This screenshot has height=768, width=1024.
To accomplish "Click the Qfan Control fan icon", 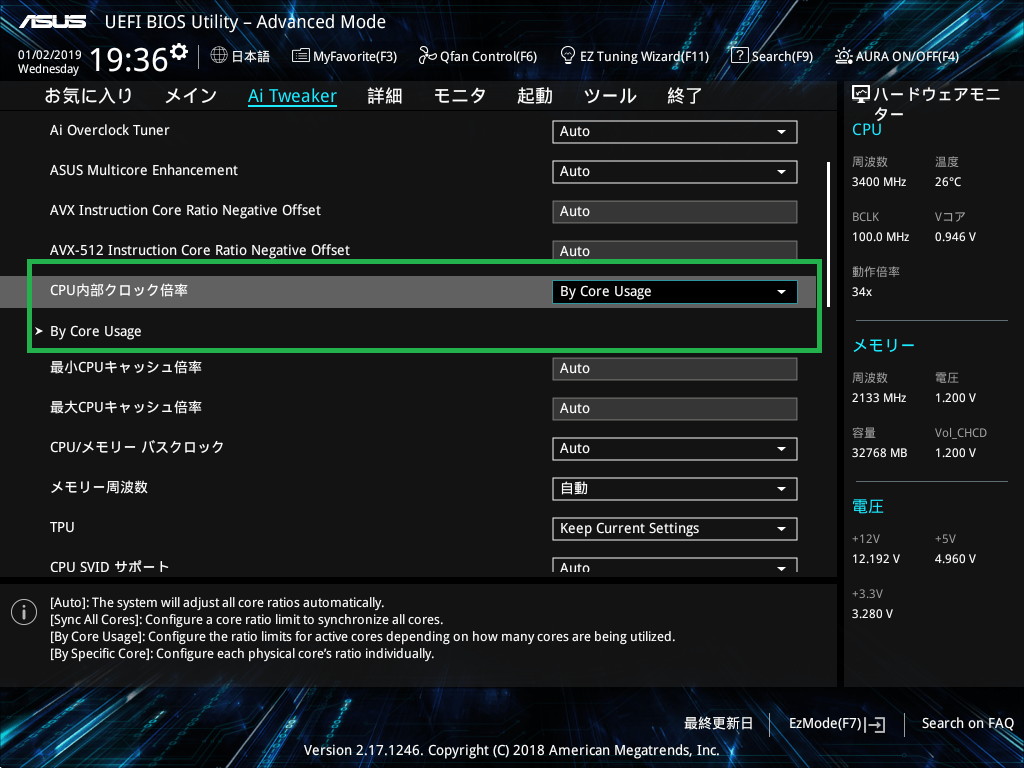I will (427, 56).
